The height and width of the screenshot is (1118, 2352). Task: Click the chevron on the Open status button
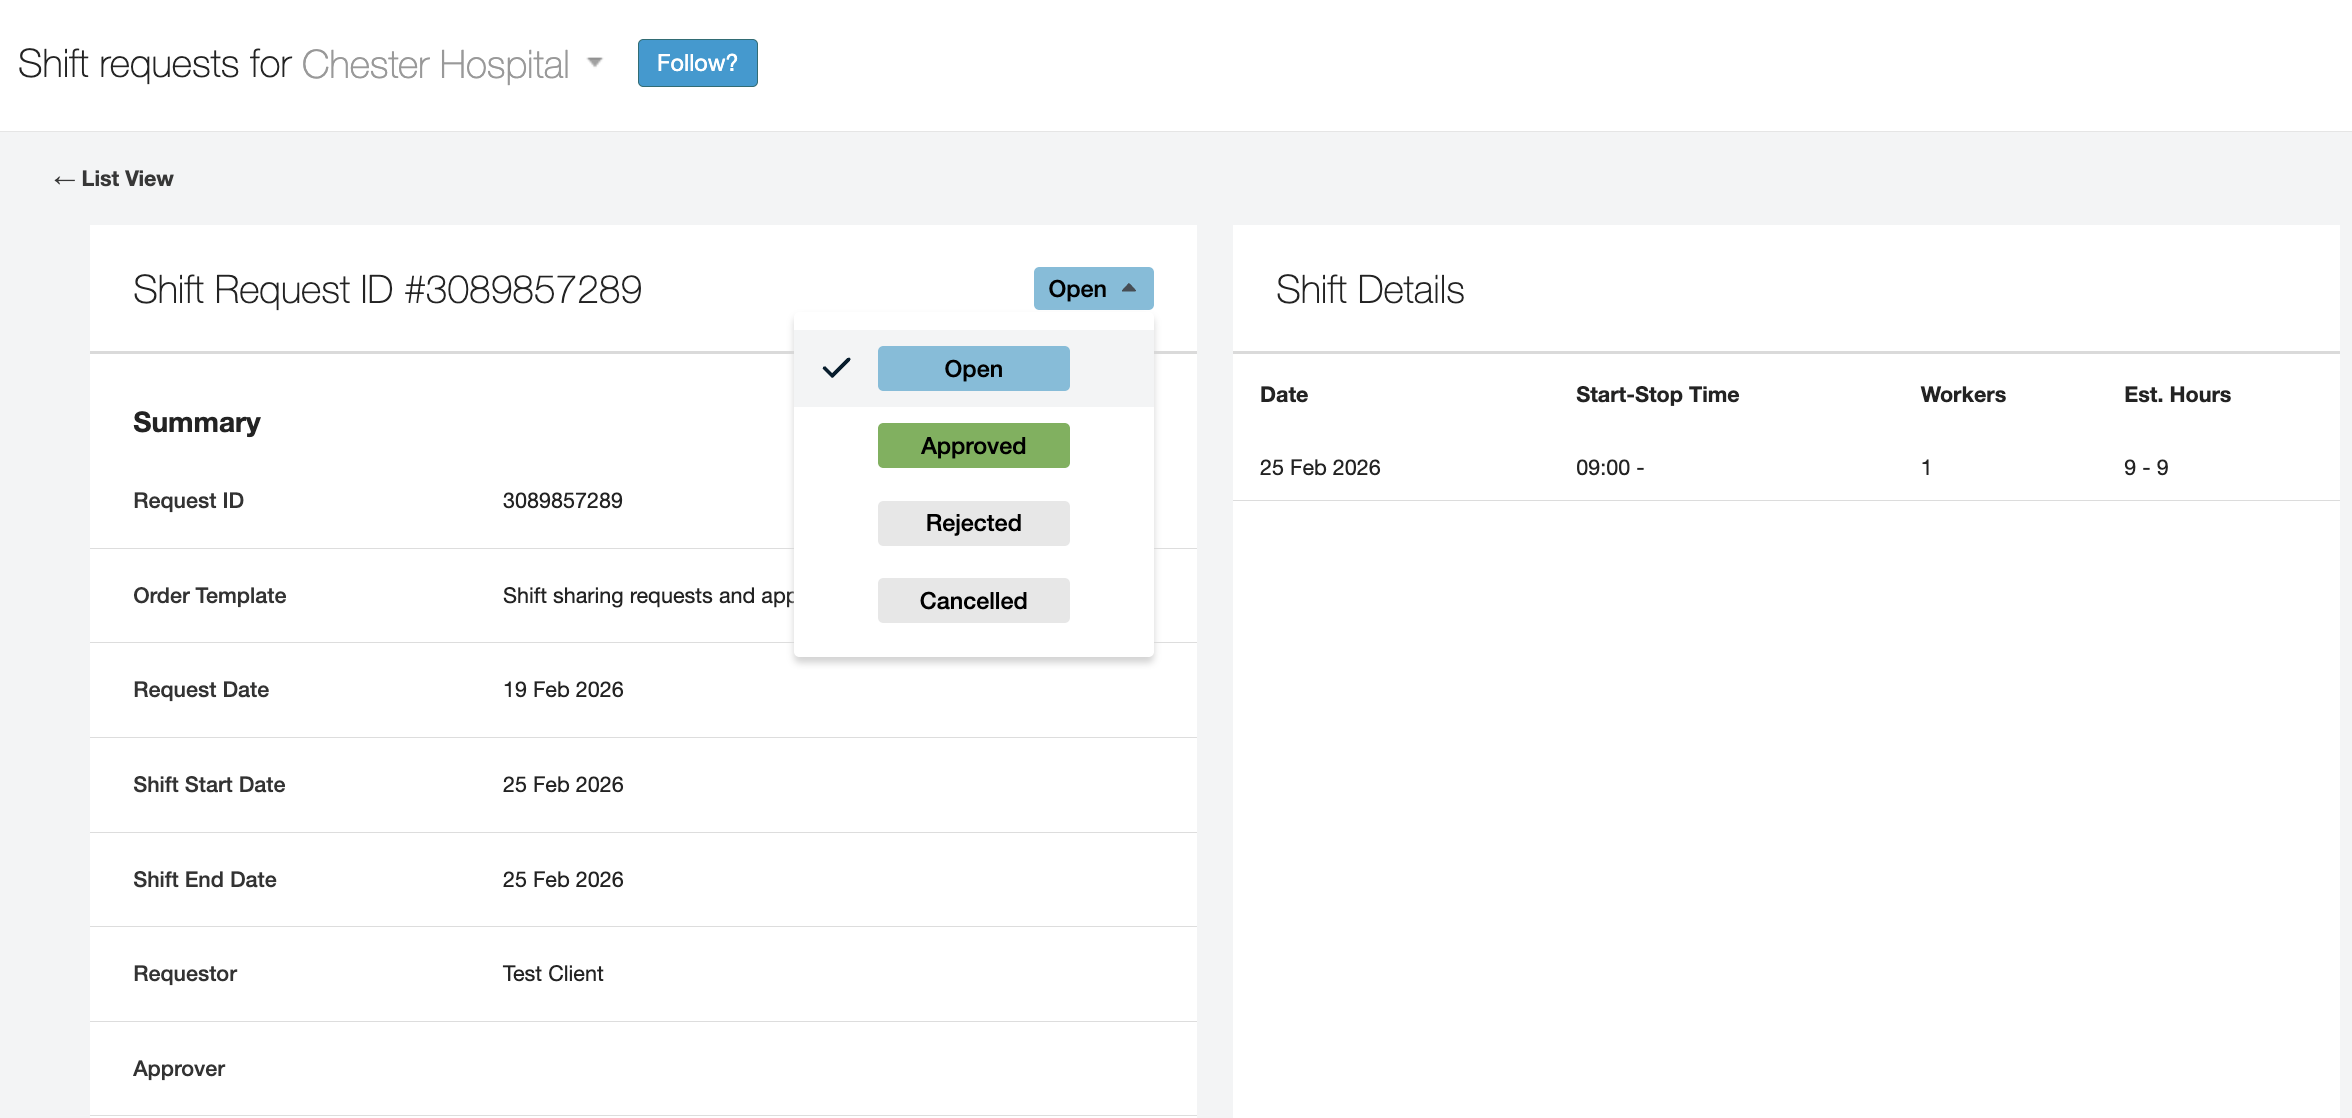(1130, 288)
